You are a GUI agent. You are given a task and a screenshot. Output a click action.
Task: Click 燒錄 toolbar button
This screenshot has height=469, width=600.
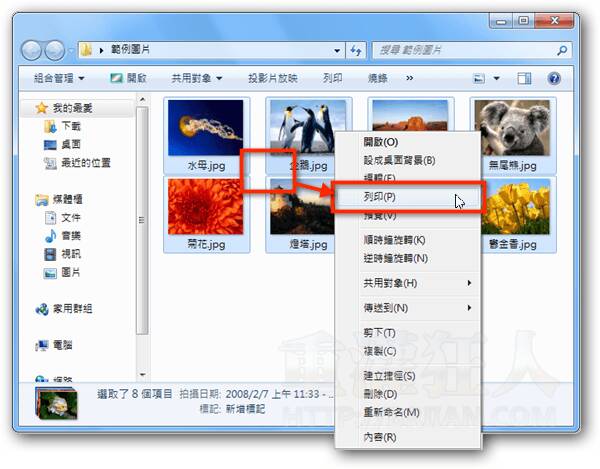tap(377, 78)
